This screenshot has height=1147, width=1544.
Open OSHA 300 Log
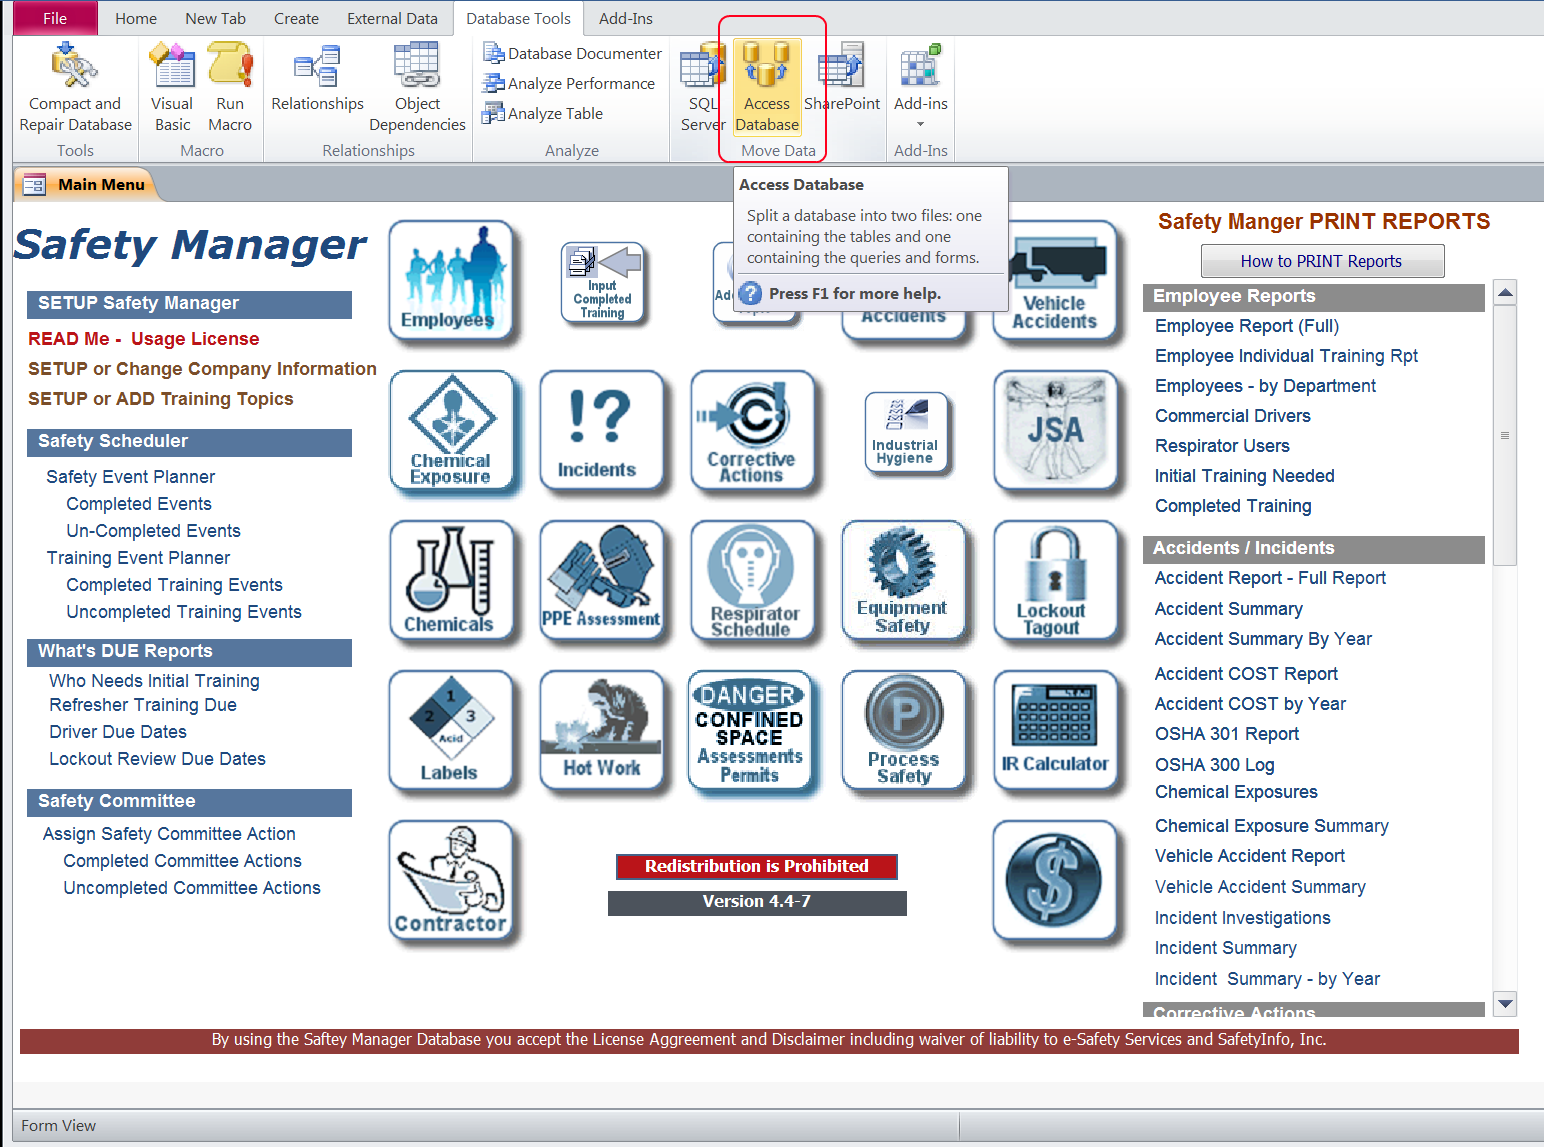tap(1215, 765)
